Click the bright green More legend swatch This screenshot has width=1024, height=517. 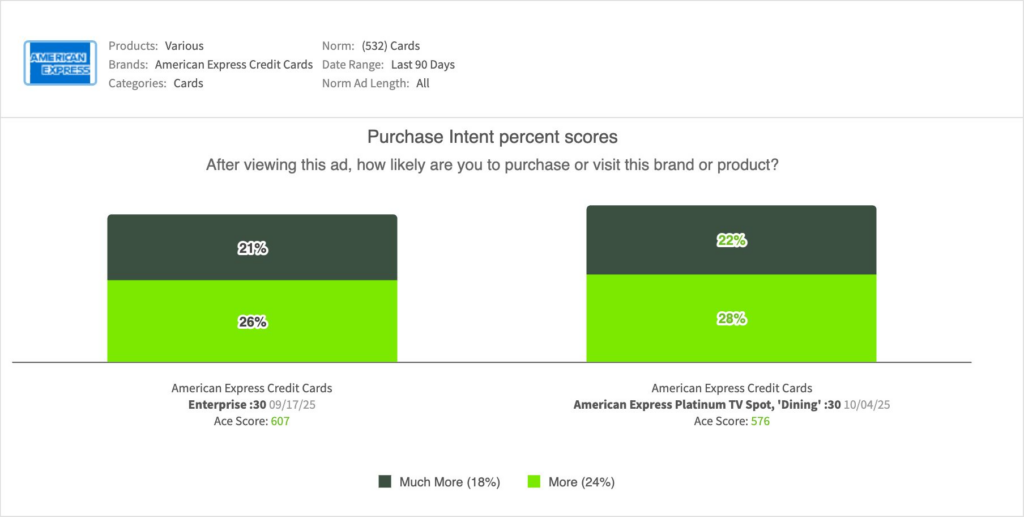pos(533,482)
